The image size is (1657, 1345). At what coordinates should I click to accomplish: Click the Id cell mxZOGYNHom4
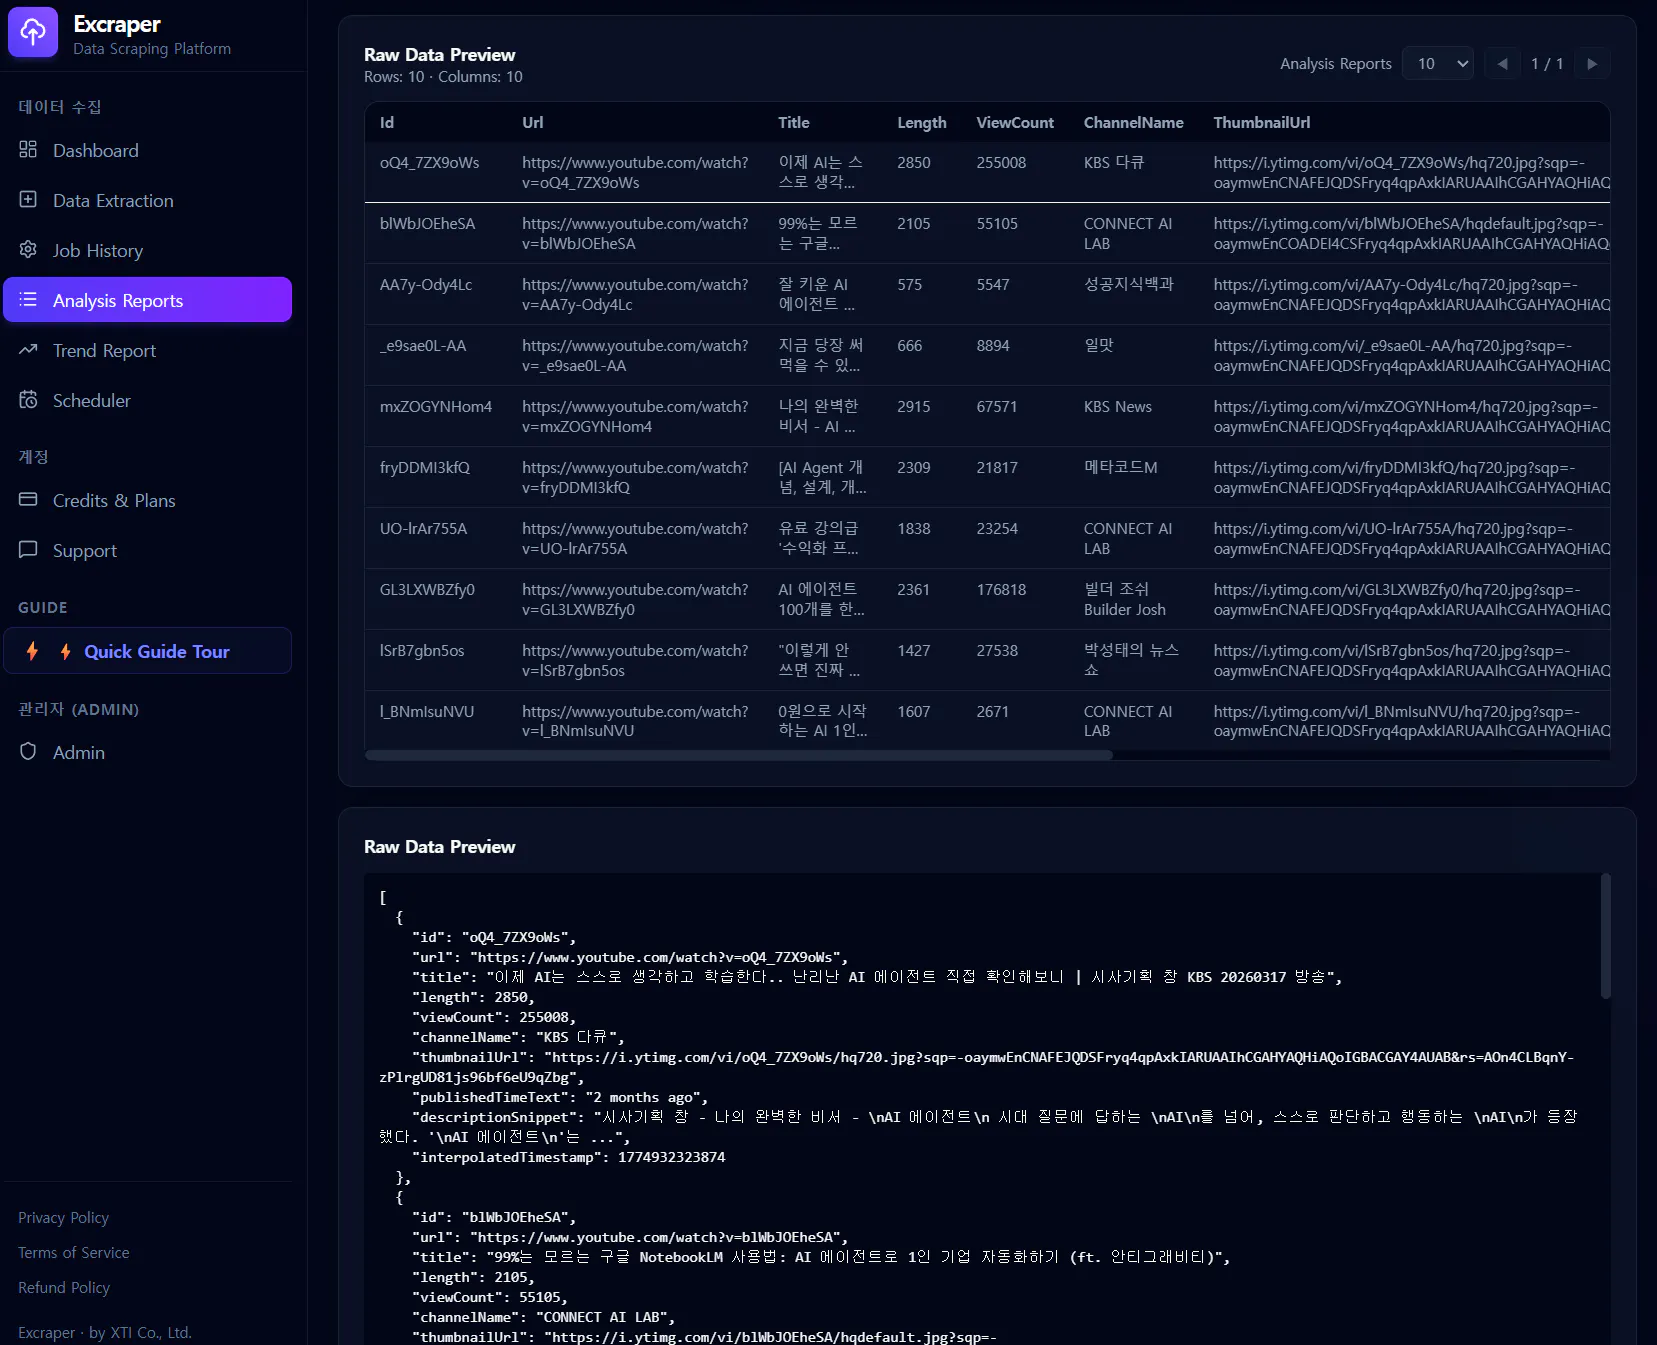(436, 407)
